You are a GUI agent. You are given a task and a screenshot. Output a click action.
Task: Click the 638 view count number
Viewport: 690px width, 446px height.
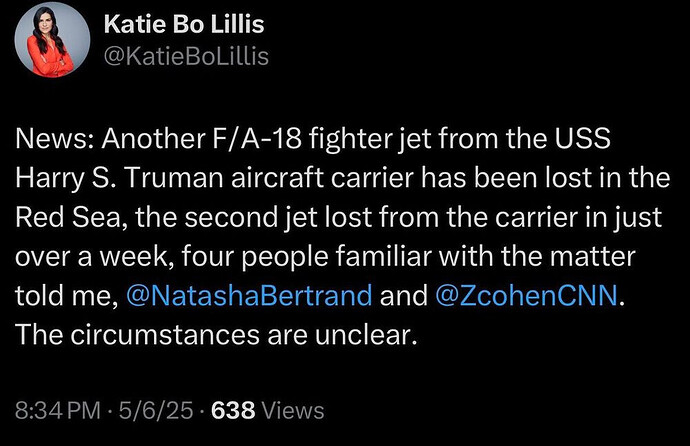tap(233, 410)
